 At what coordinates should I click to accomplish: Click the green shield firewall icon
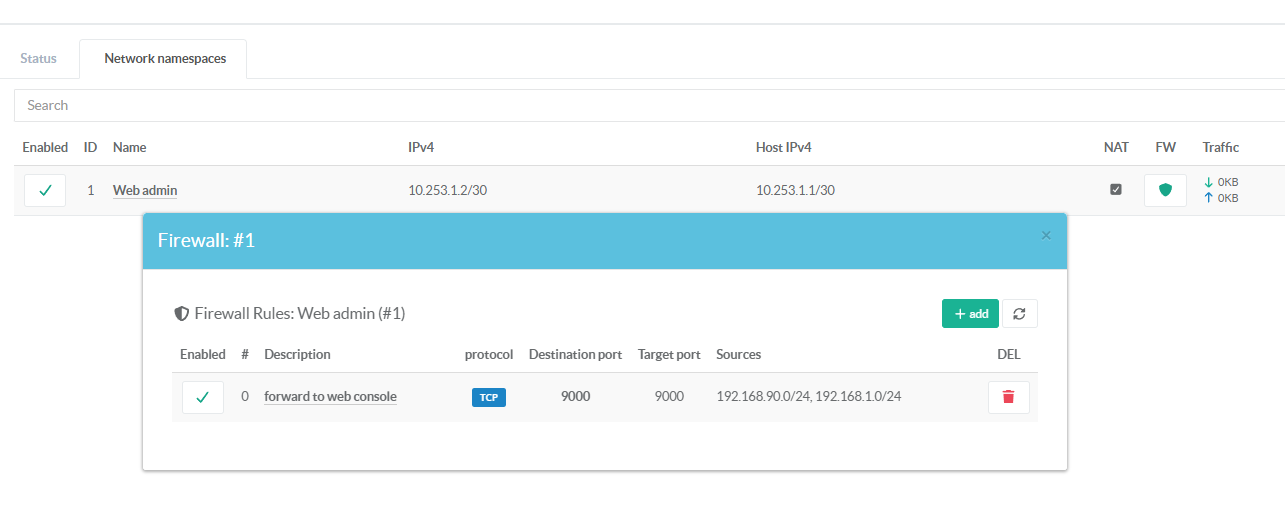1165,190
